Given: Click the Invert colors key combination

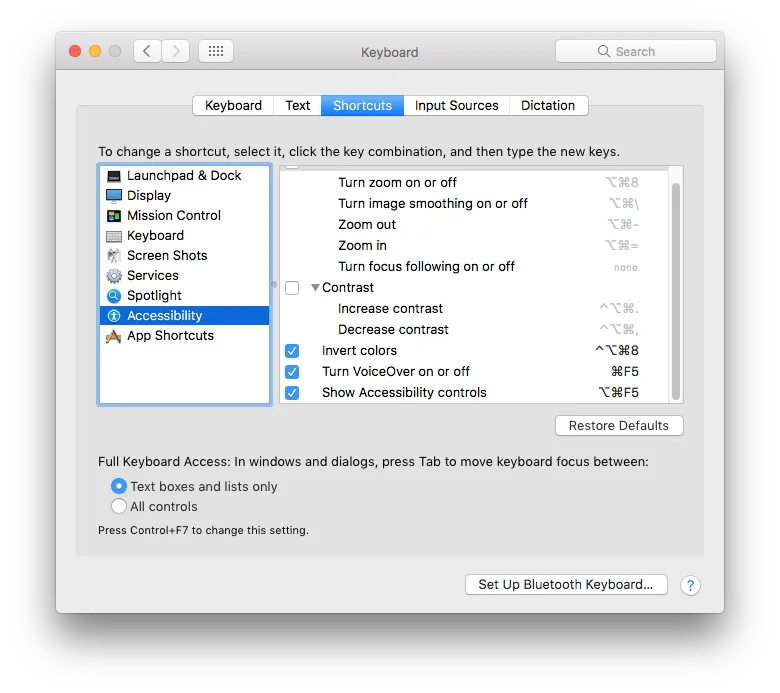Looking at the screenshot, I should (x=617, y=351).
